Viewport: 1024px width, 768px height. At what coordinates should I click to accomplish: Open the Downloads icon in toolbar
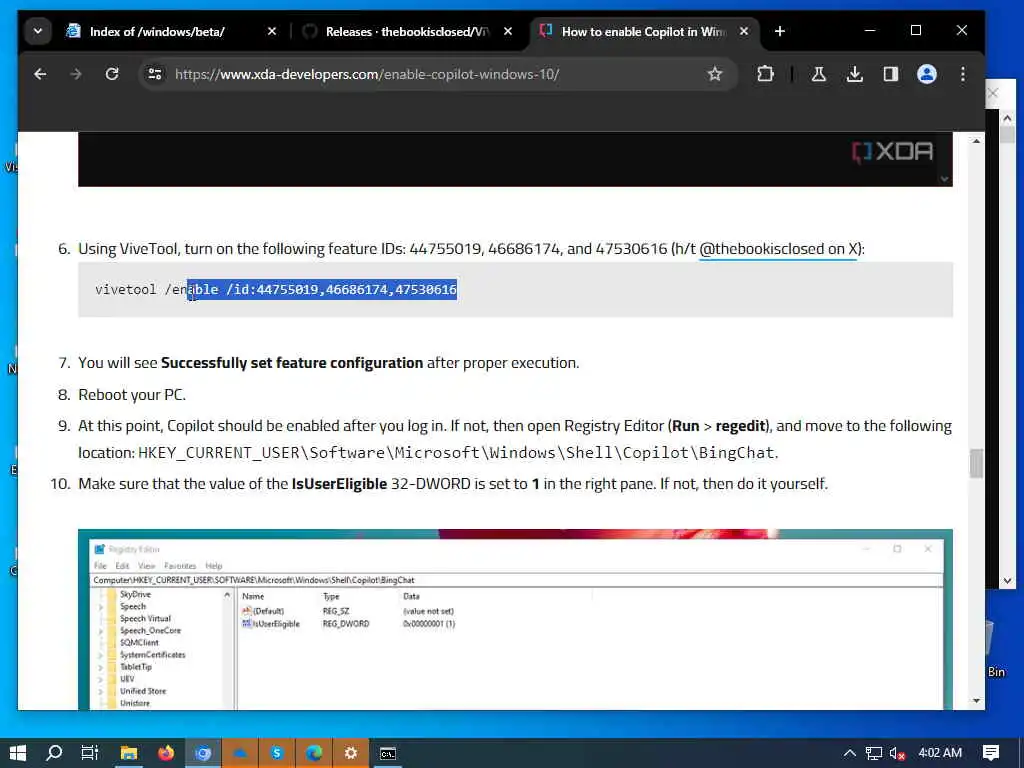[854, 74]
